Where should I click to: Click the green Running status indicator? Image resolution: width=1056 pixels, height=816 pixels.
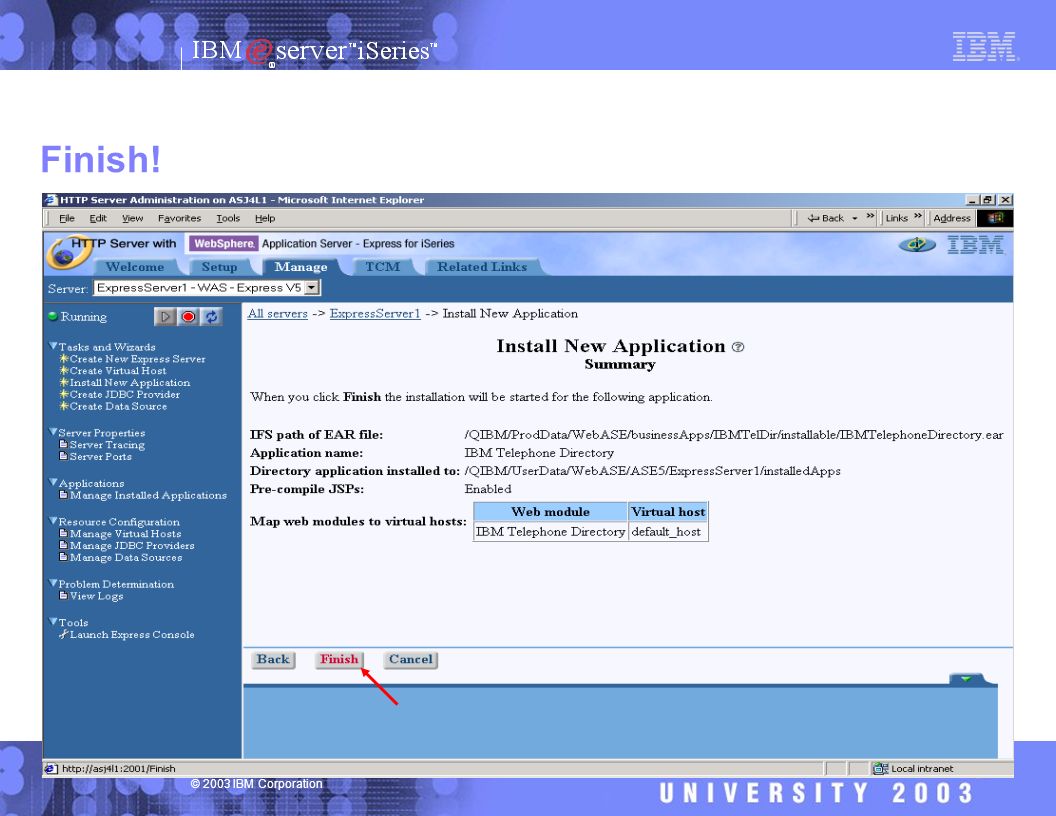[x=53, y=316]
